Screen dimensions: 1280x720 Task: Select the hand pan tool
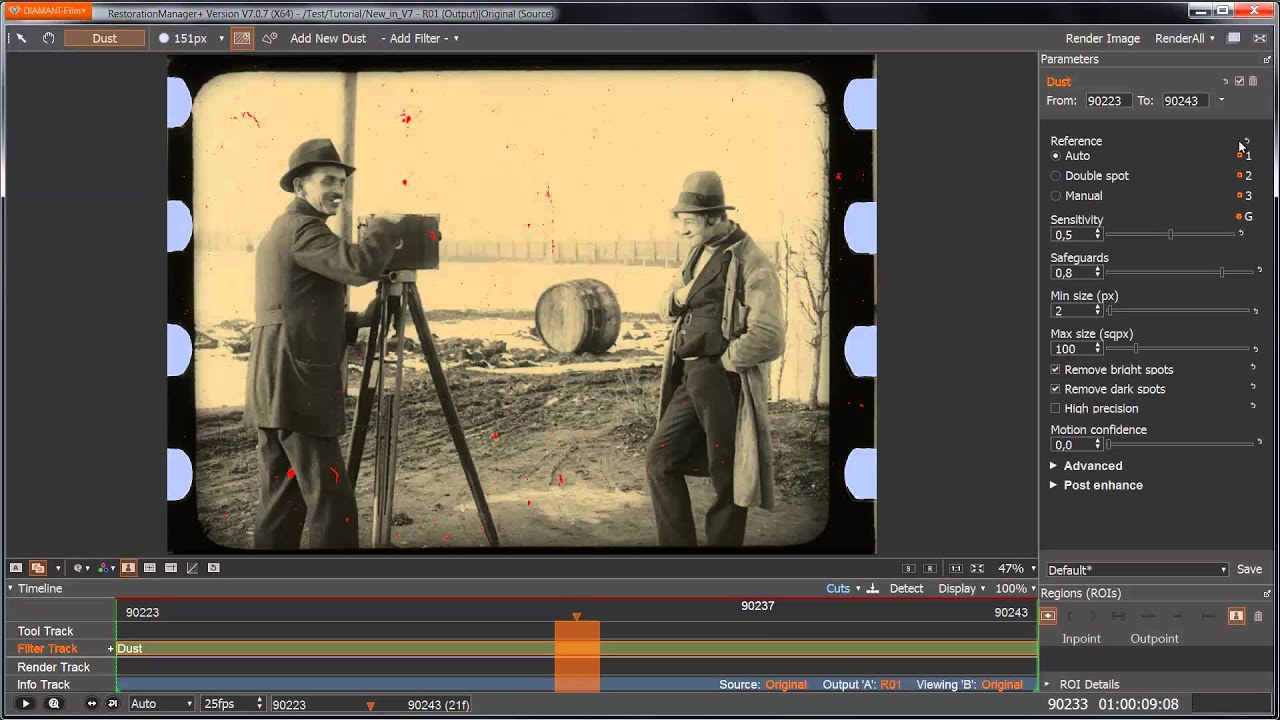[x=48, y=38]
